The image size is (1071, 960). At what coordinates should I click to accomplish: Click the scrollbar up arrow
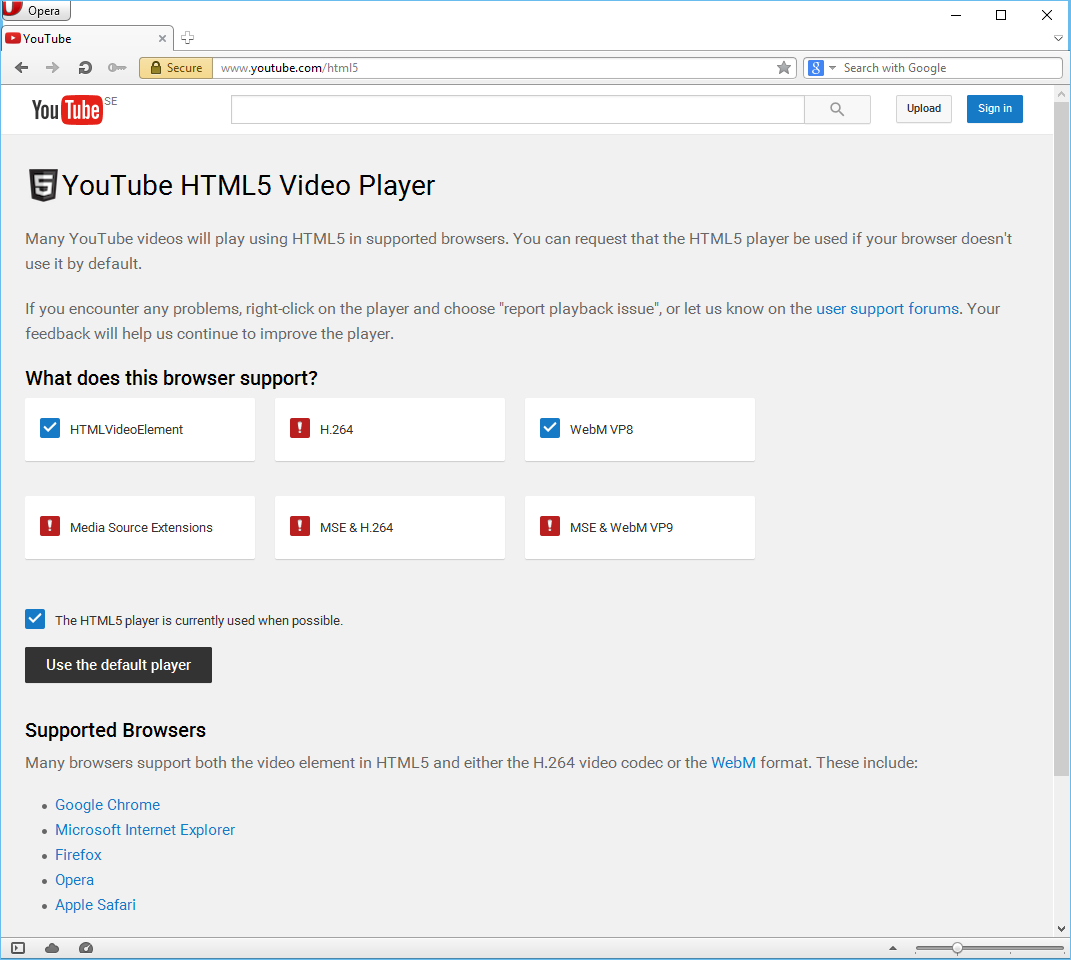[1061, 94]
